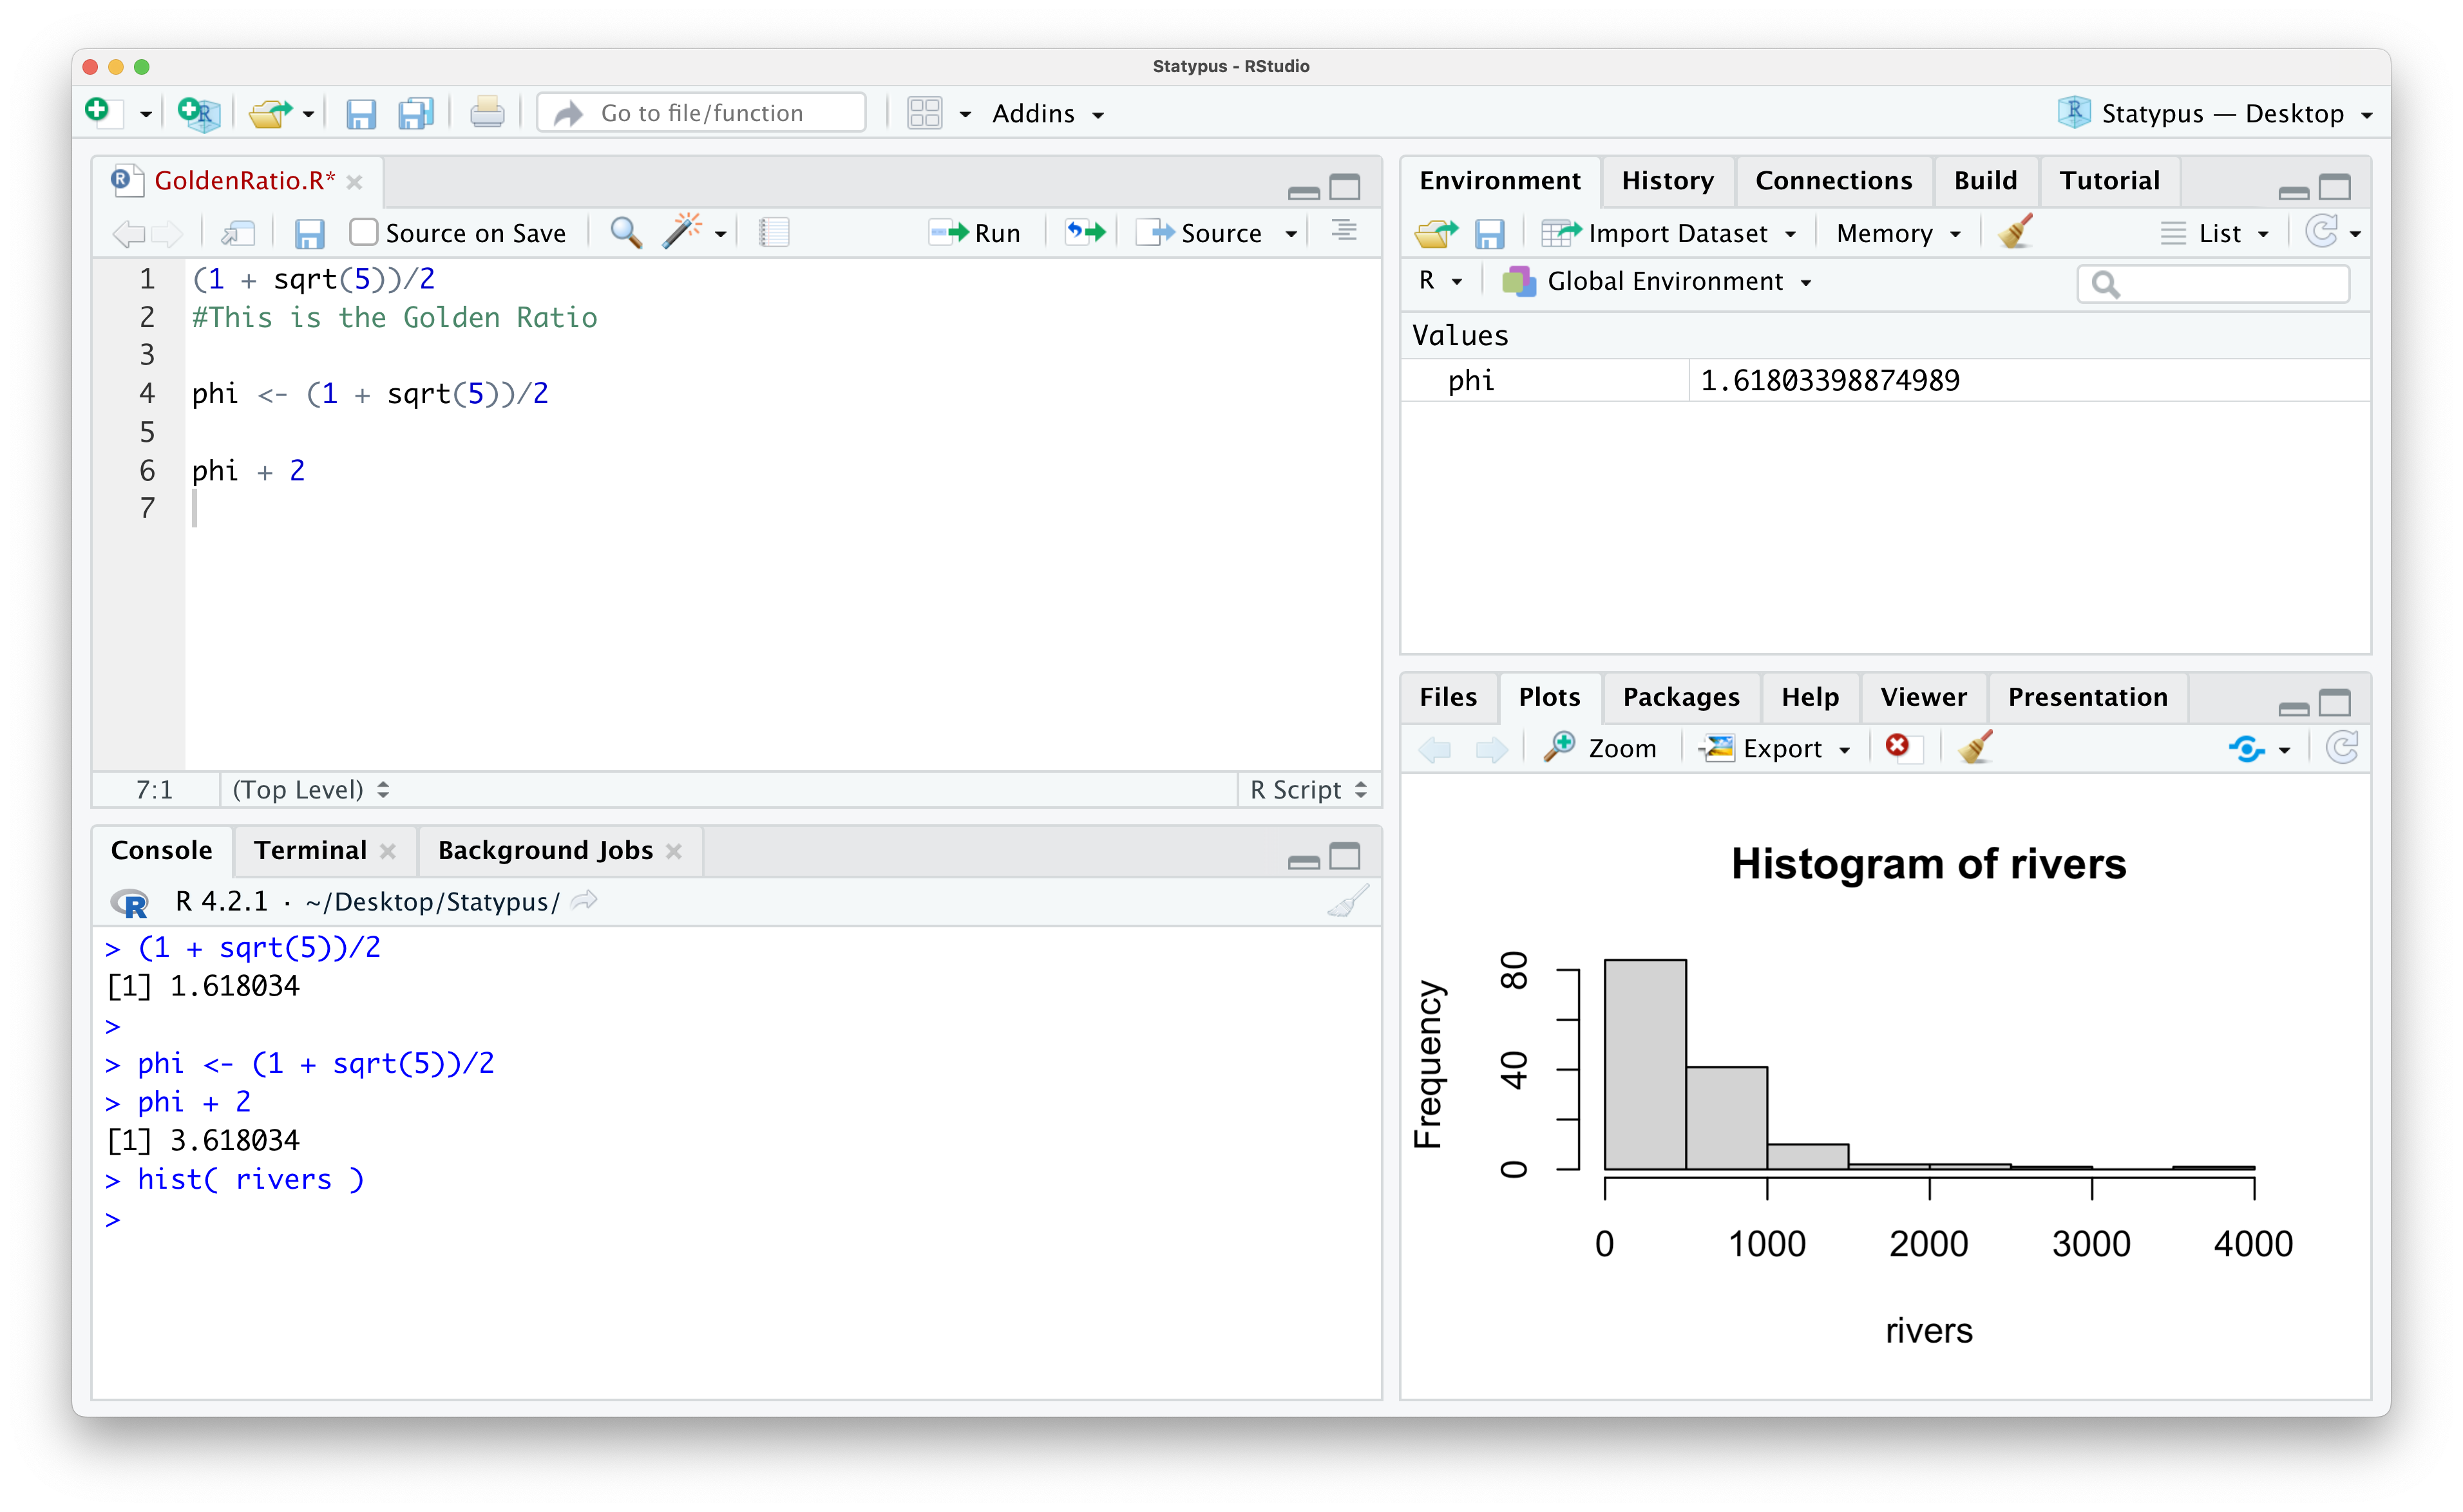Click the Create a project icon

(x=198, y=113)
